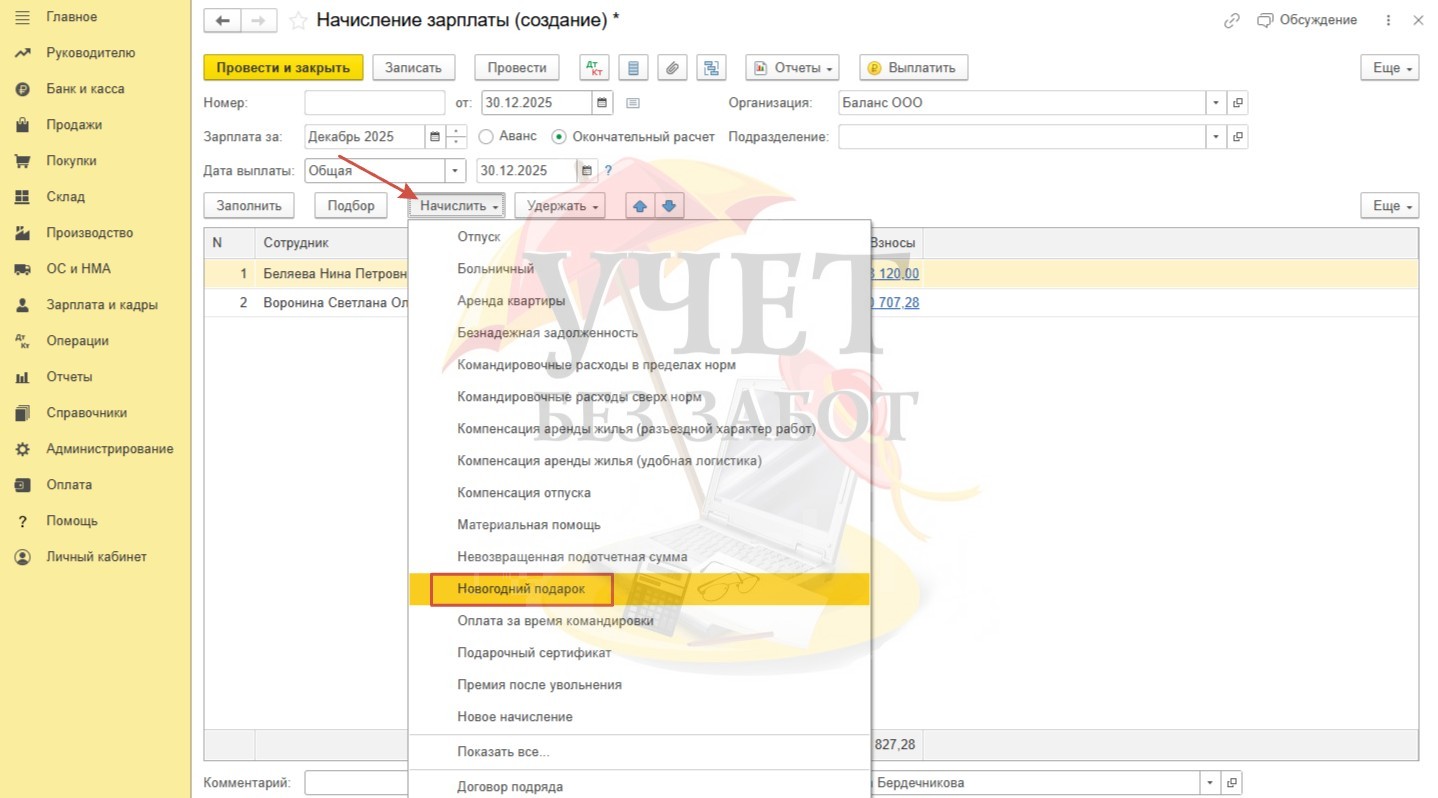Viewport: 1438px width, 798px height.
Task: Open the Дата выплаты type dropdown
Action: pyautogui.click(x=455, y=171)
